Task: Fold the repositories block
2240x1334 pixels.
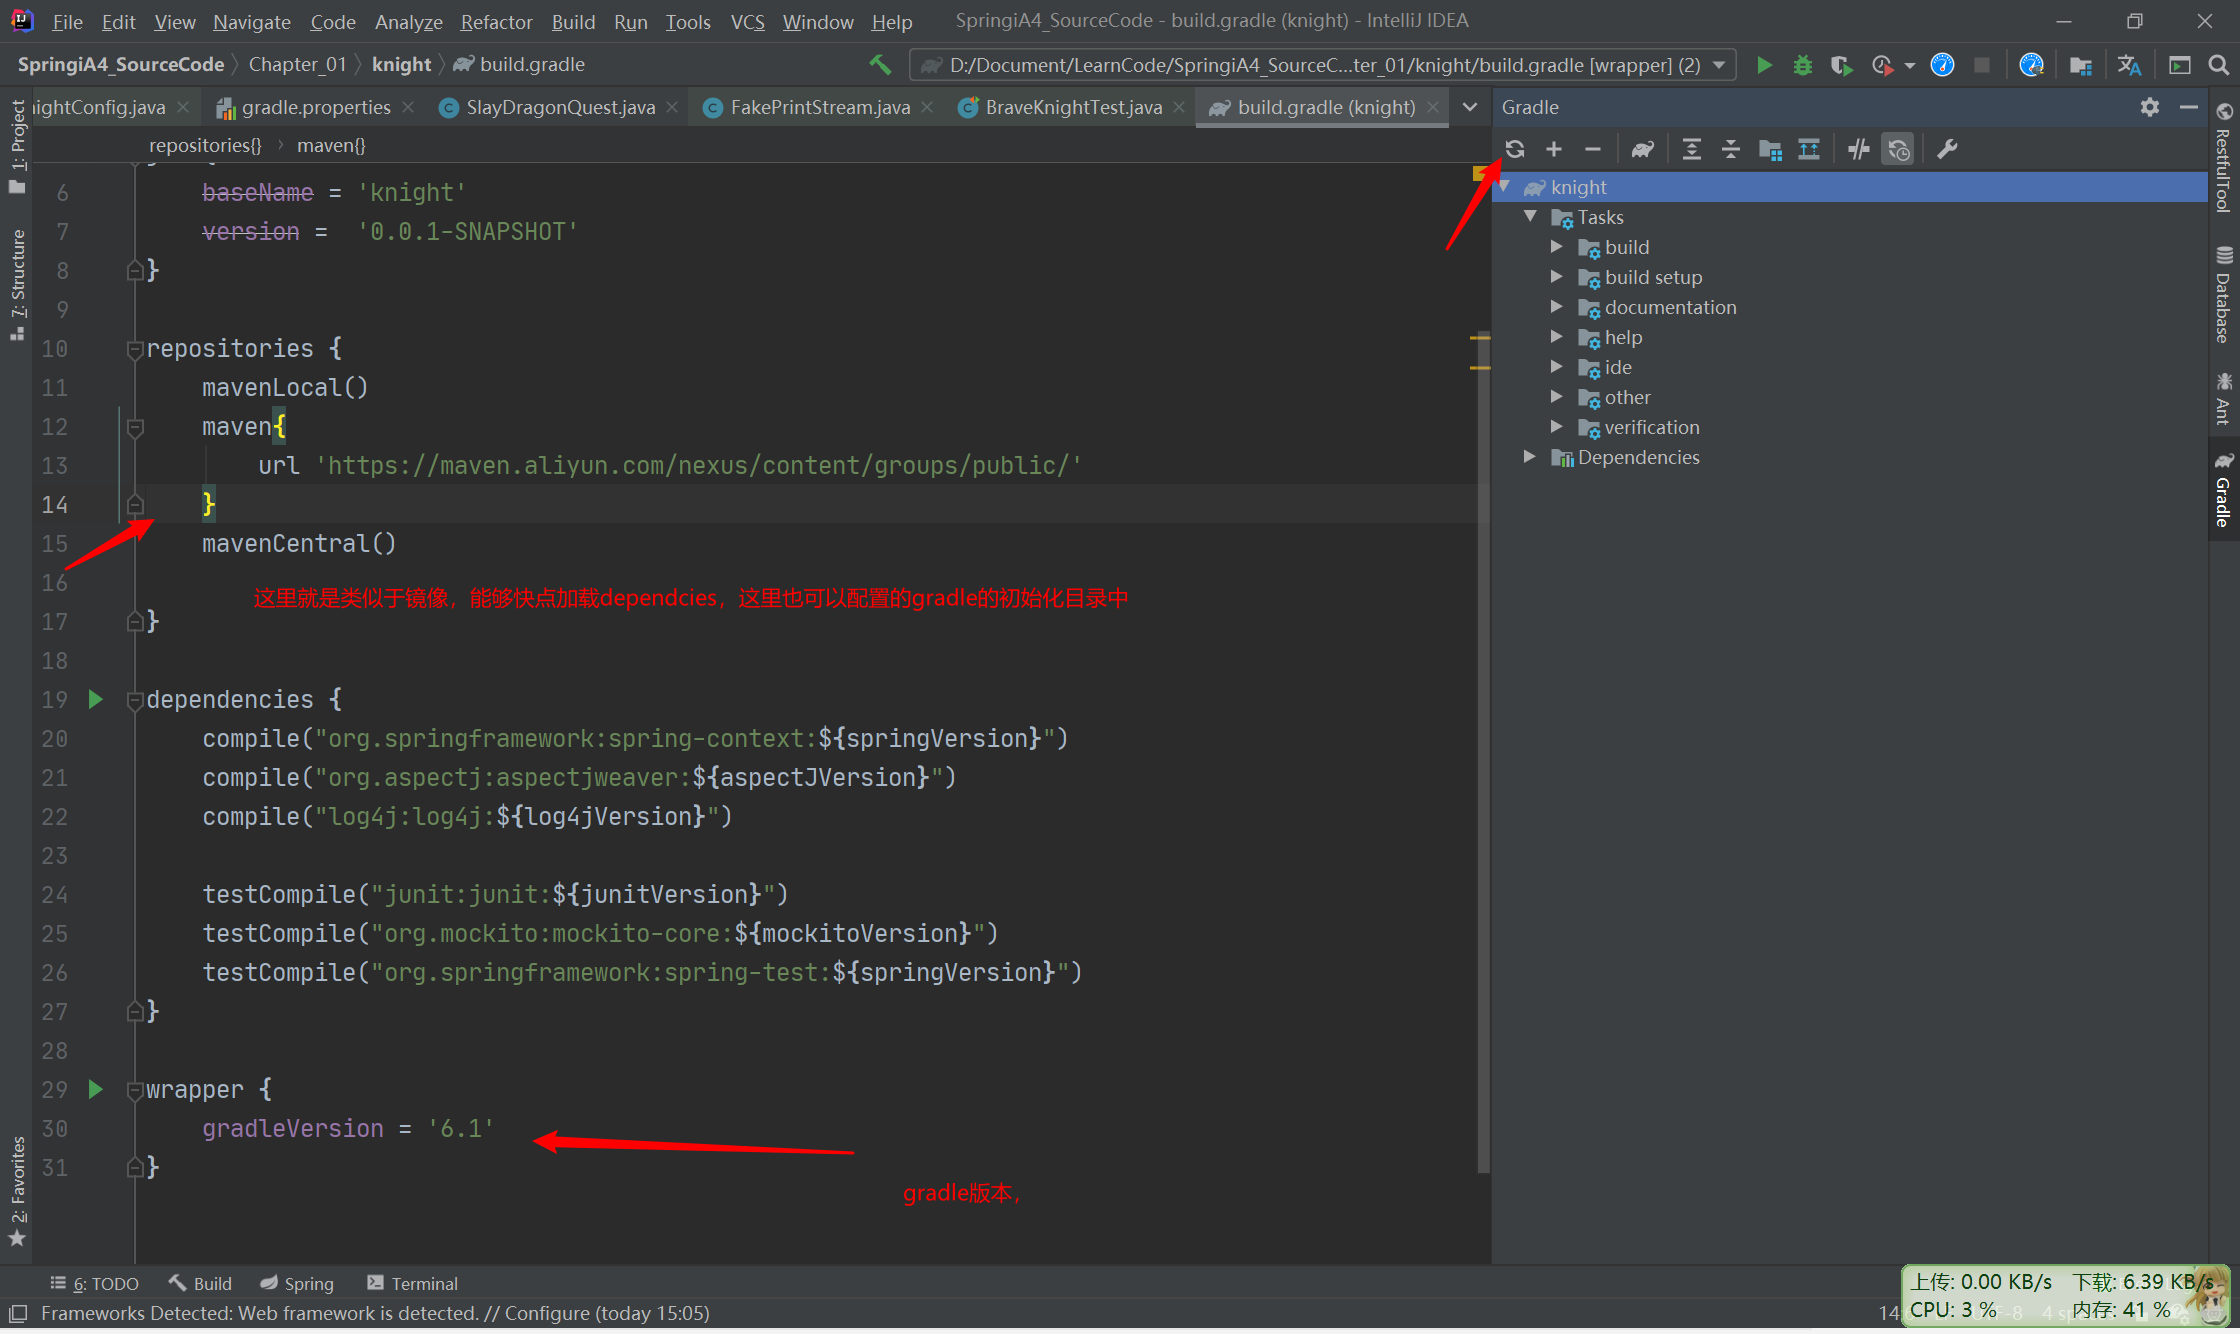Action: click(135, 349)
